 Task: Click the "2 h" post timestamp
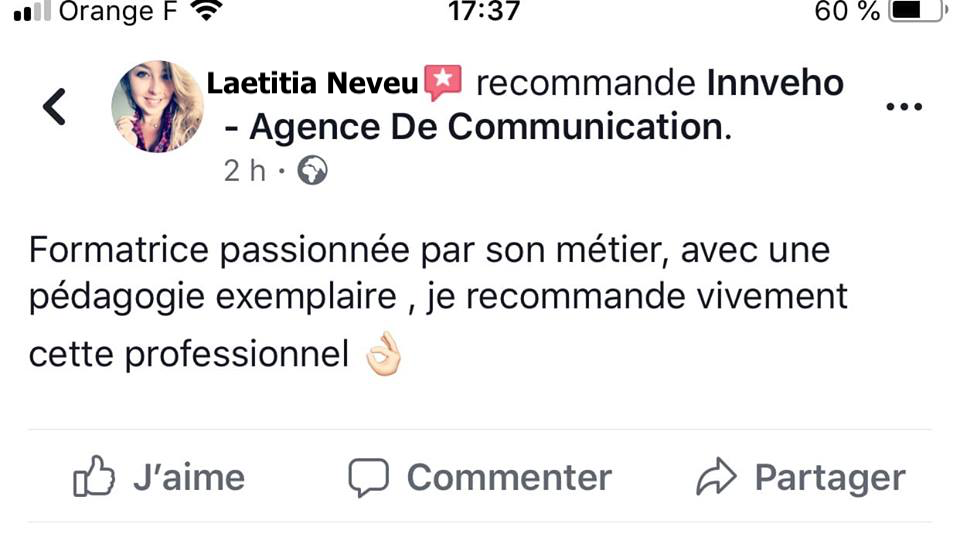coord(245,171)
